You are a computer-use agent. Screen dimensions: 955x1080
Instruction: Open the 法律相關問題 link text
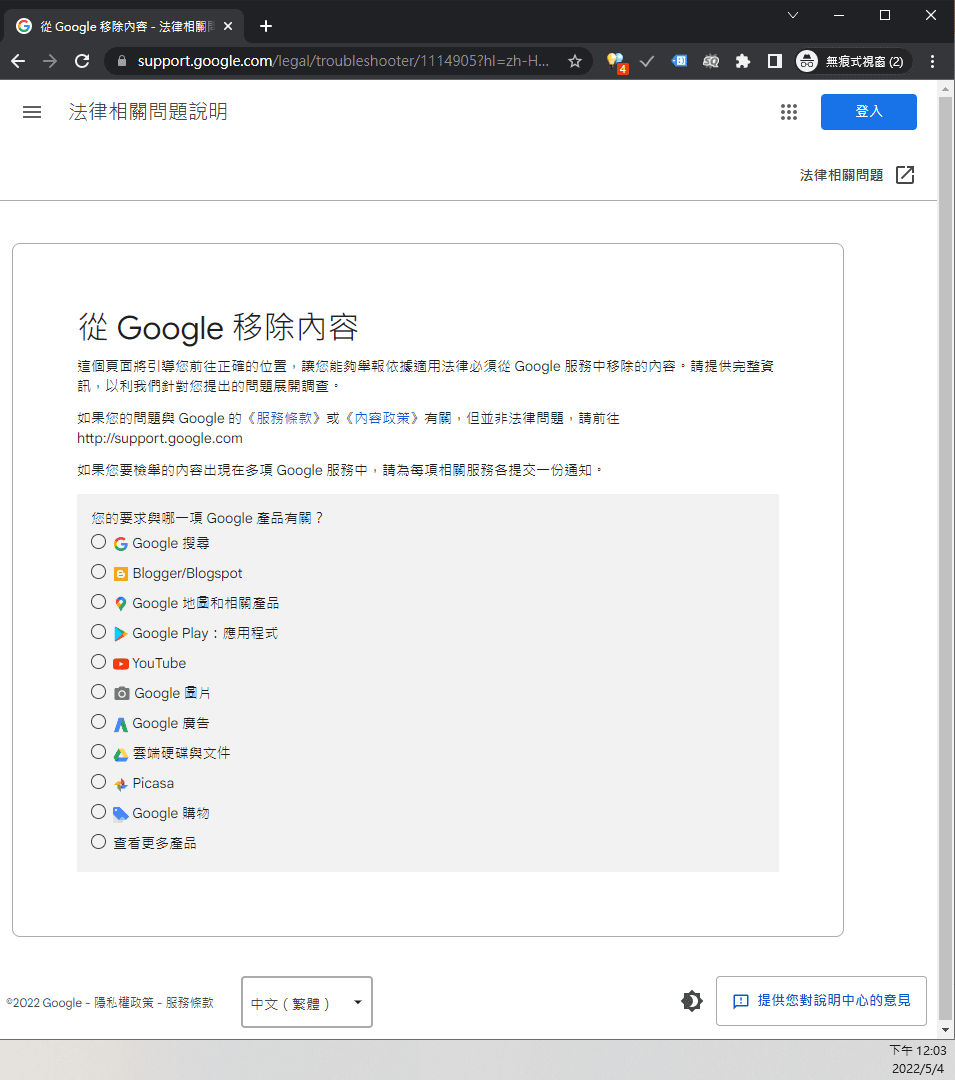click(841, 175)
